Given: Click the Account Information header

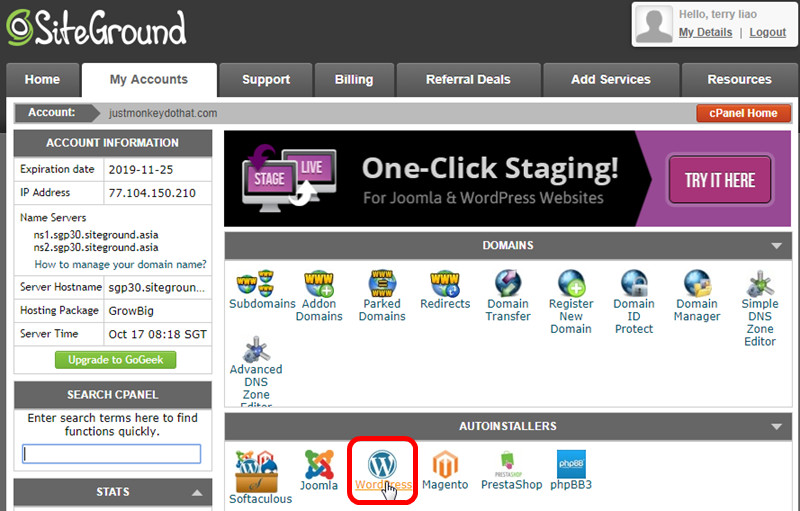Looking at the screenshot, I should pos(113,143).
